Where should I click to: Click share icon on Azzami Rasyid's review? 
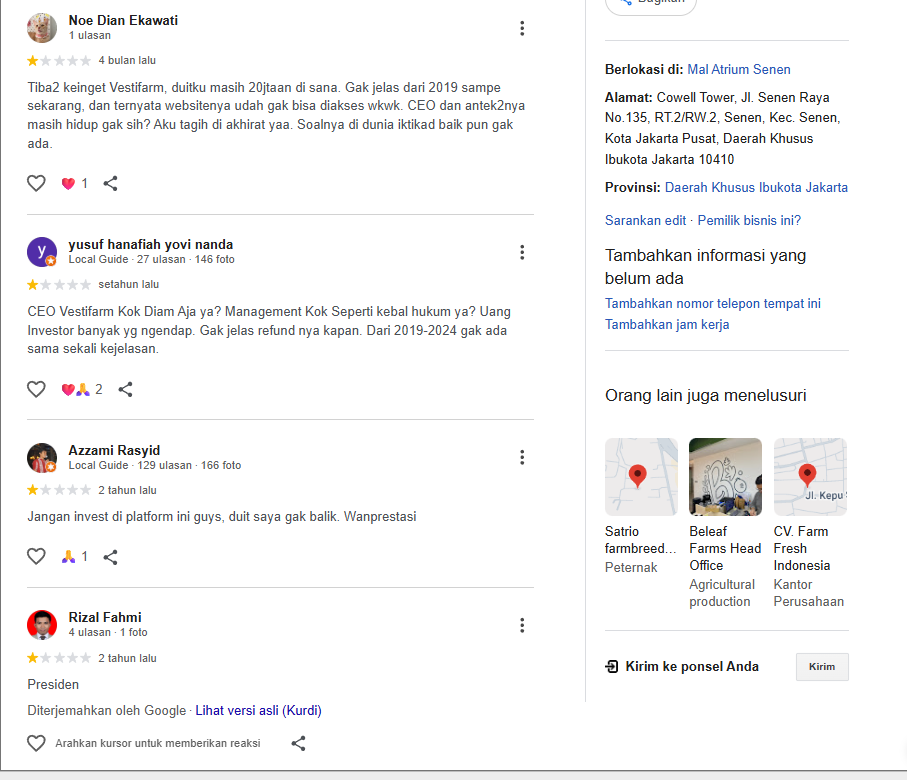tap(111, 556)
